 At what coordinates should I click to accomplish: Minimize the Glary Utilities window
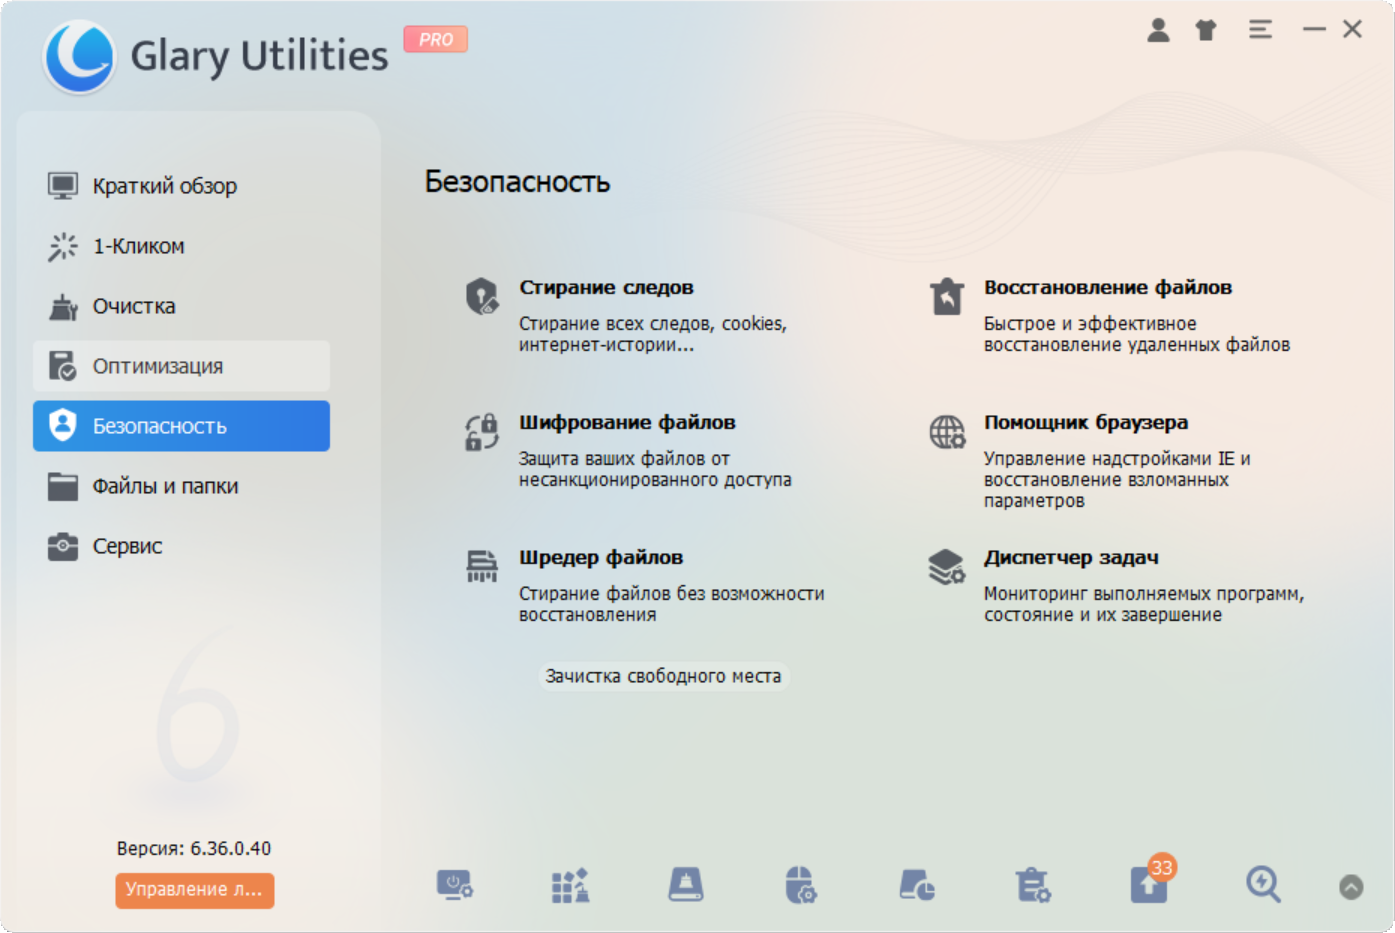tap(1314, 30)
